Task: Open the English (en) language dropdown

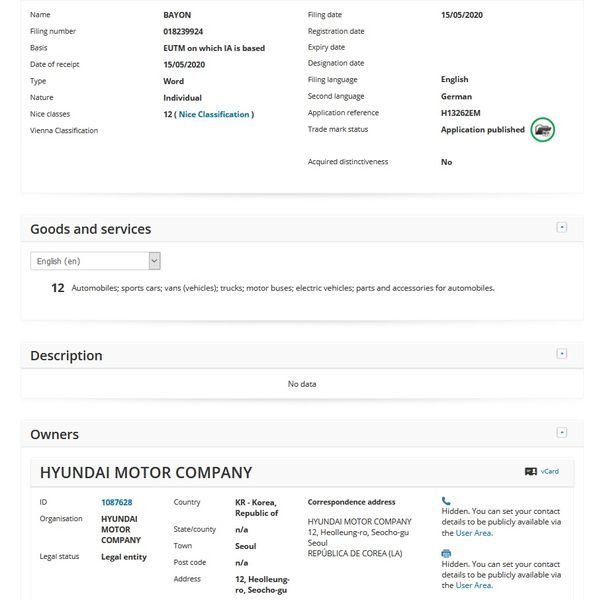Action: point(95,261)
